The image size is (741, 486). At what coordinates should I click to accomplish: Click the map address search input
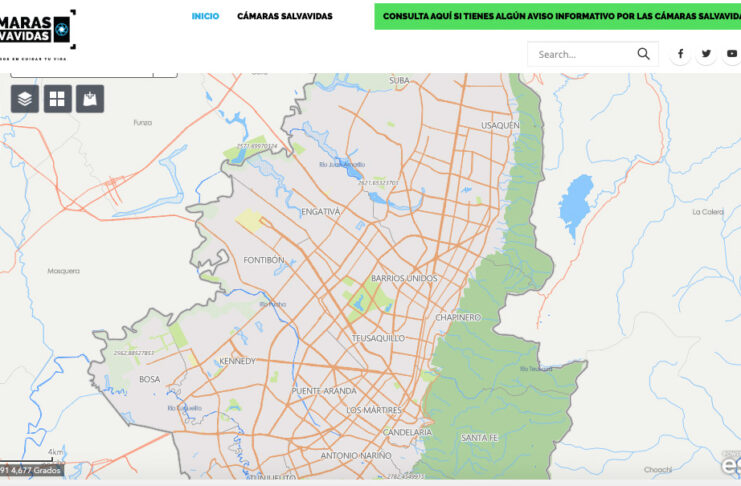click(80, 73)
